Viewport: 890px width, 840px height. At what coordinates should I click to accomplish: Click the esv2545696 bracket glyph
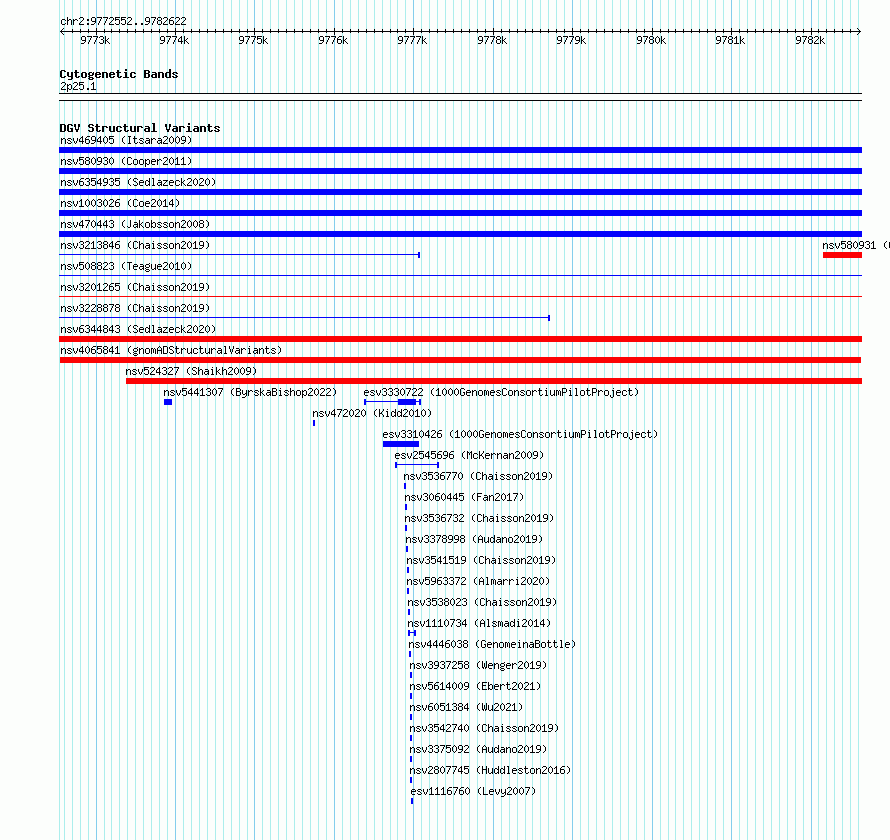click(x=417, y=465)
